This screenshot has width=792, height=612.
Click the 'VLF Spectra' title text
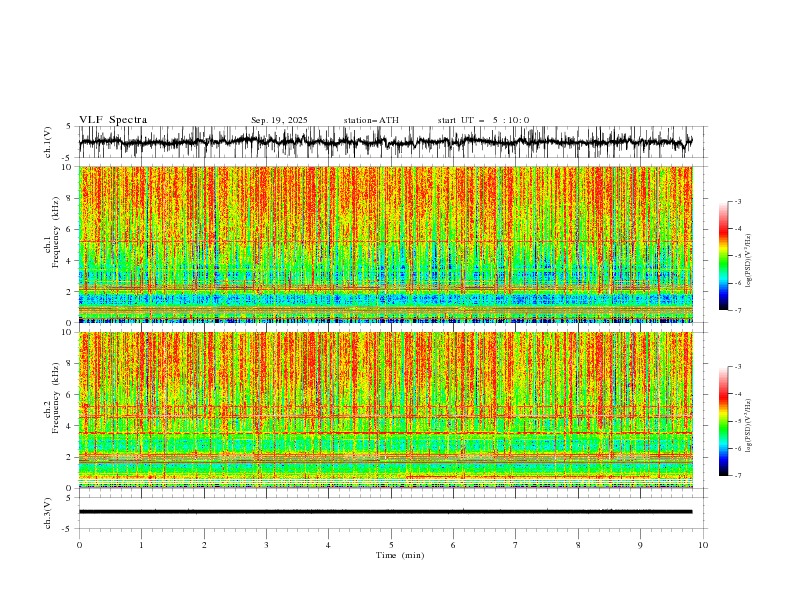coord(113,120)
